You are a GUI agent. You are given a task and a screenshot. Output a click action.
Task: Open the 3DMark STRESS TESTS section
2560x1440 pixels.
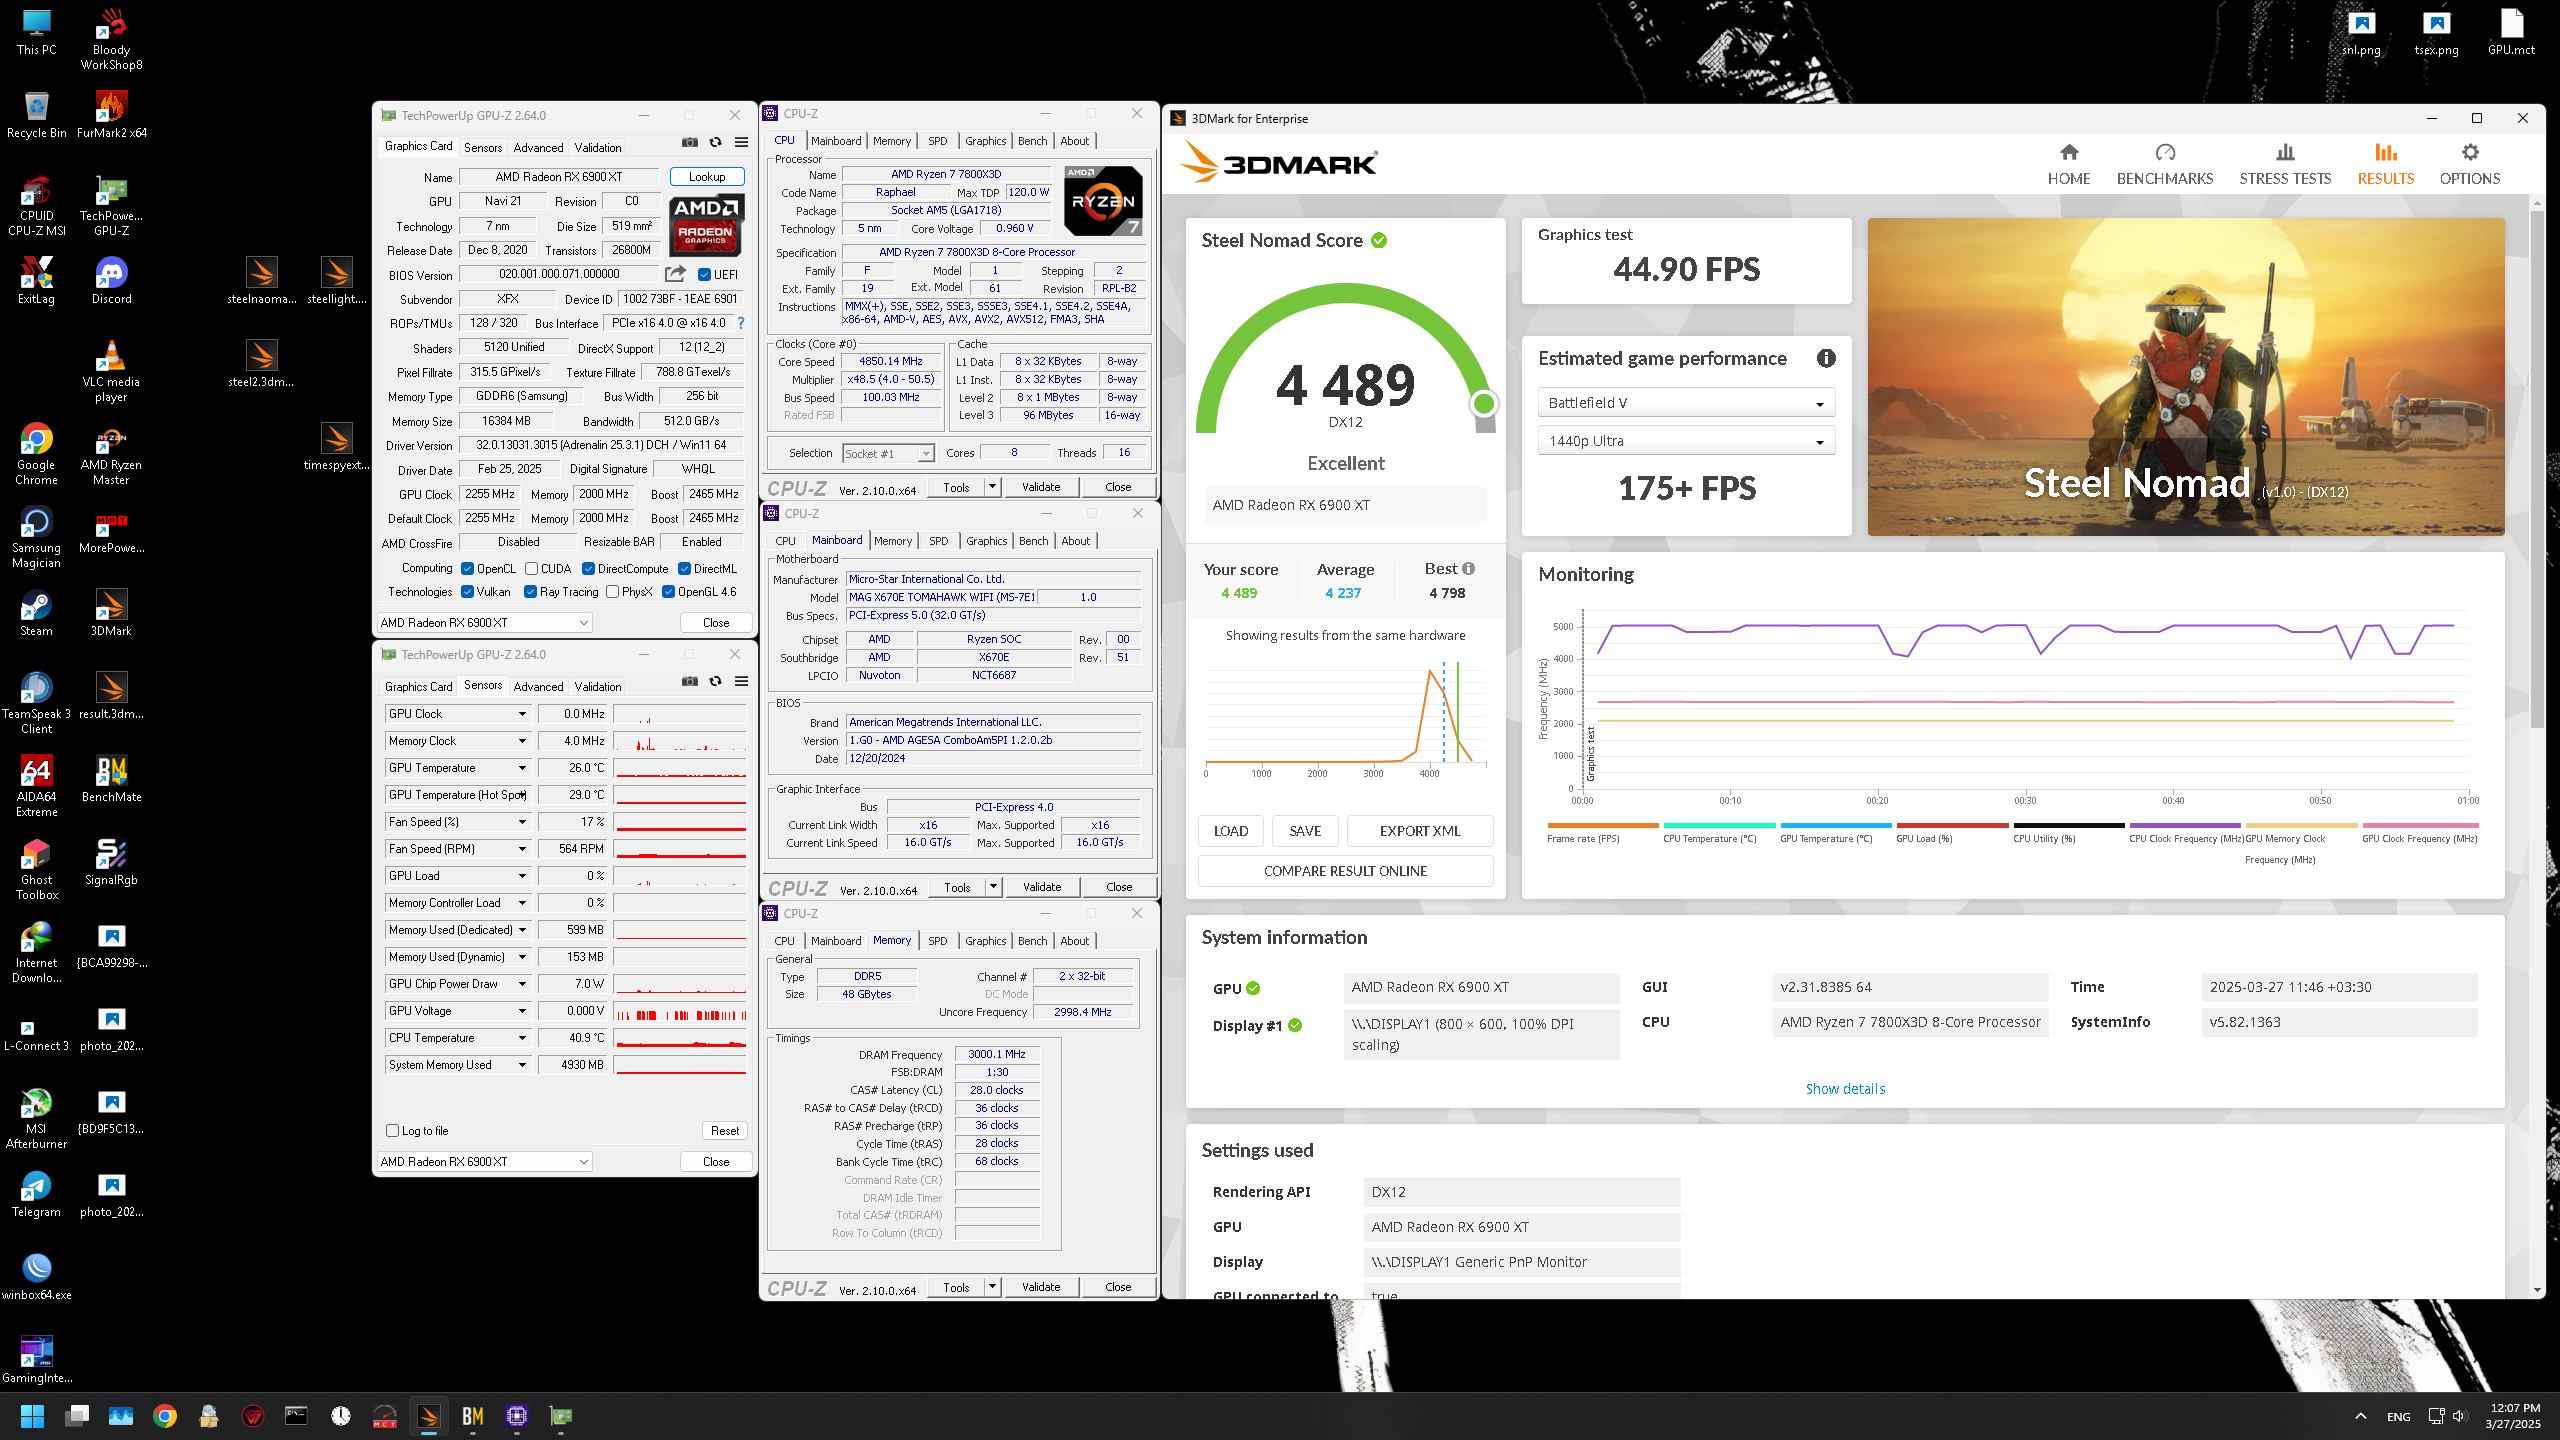tap(2284, 164)
